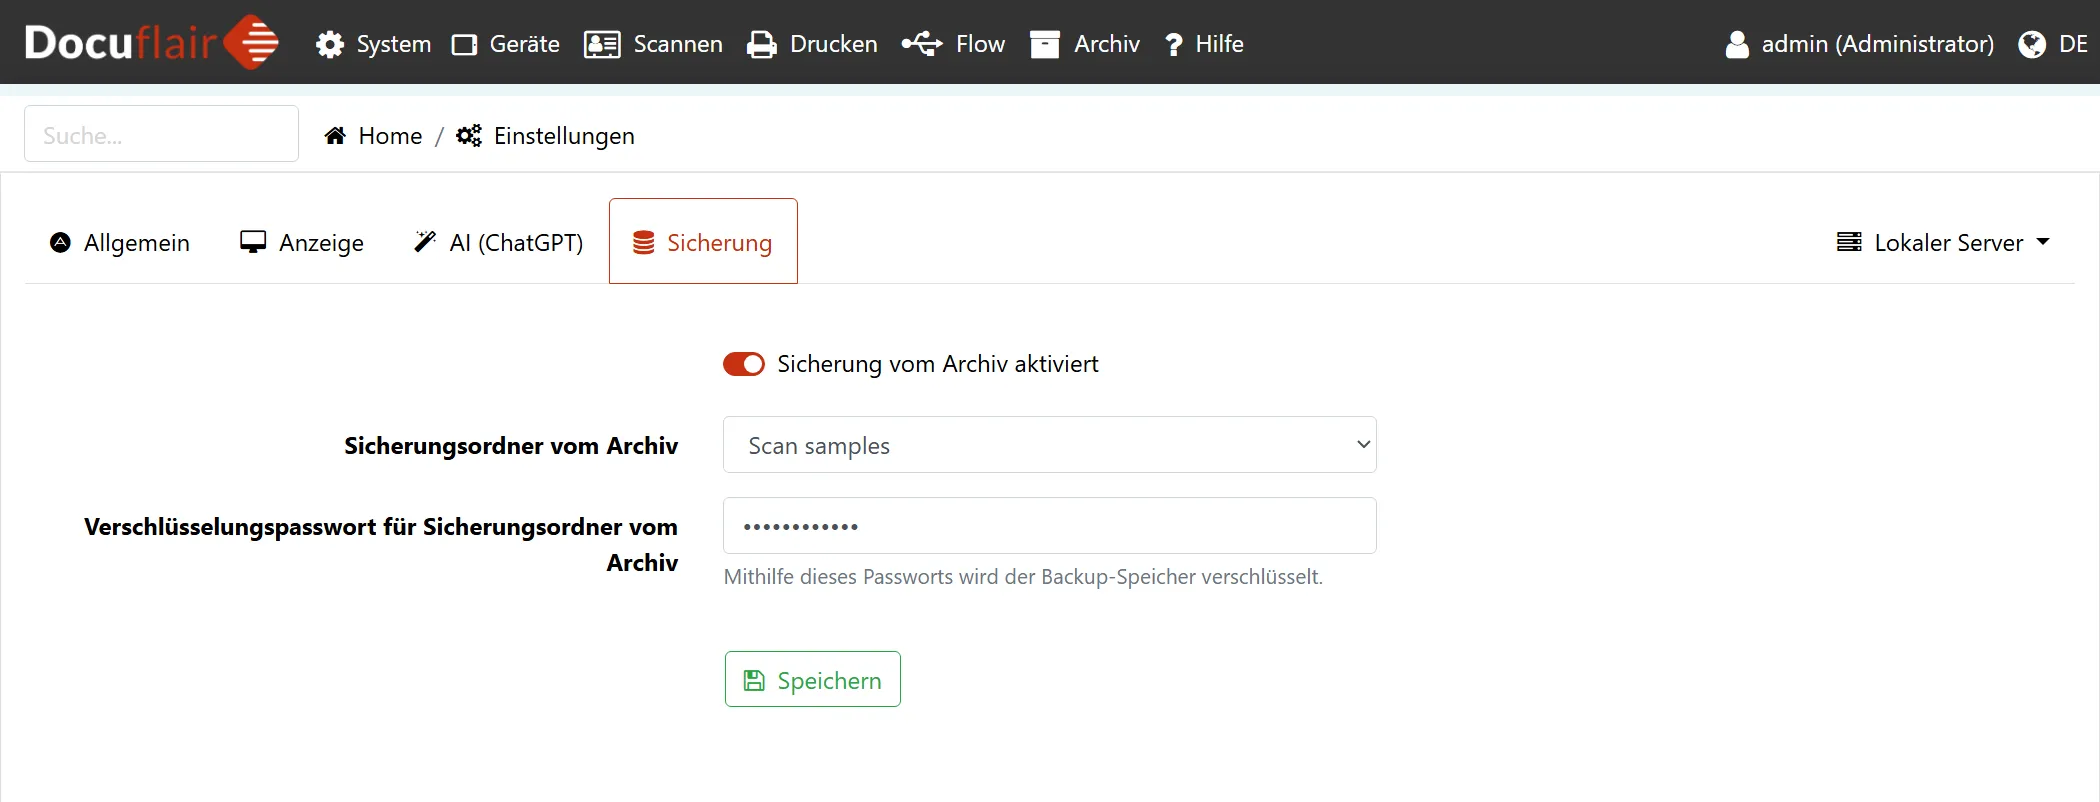Click the Docuflair logo

(x=151, y=43)
